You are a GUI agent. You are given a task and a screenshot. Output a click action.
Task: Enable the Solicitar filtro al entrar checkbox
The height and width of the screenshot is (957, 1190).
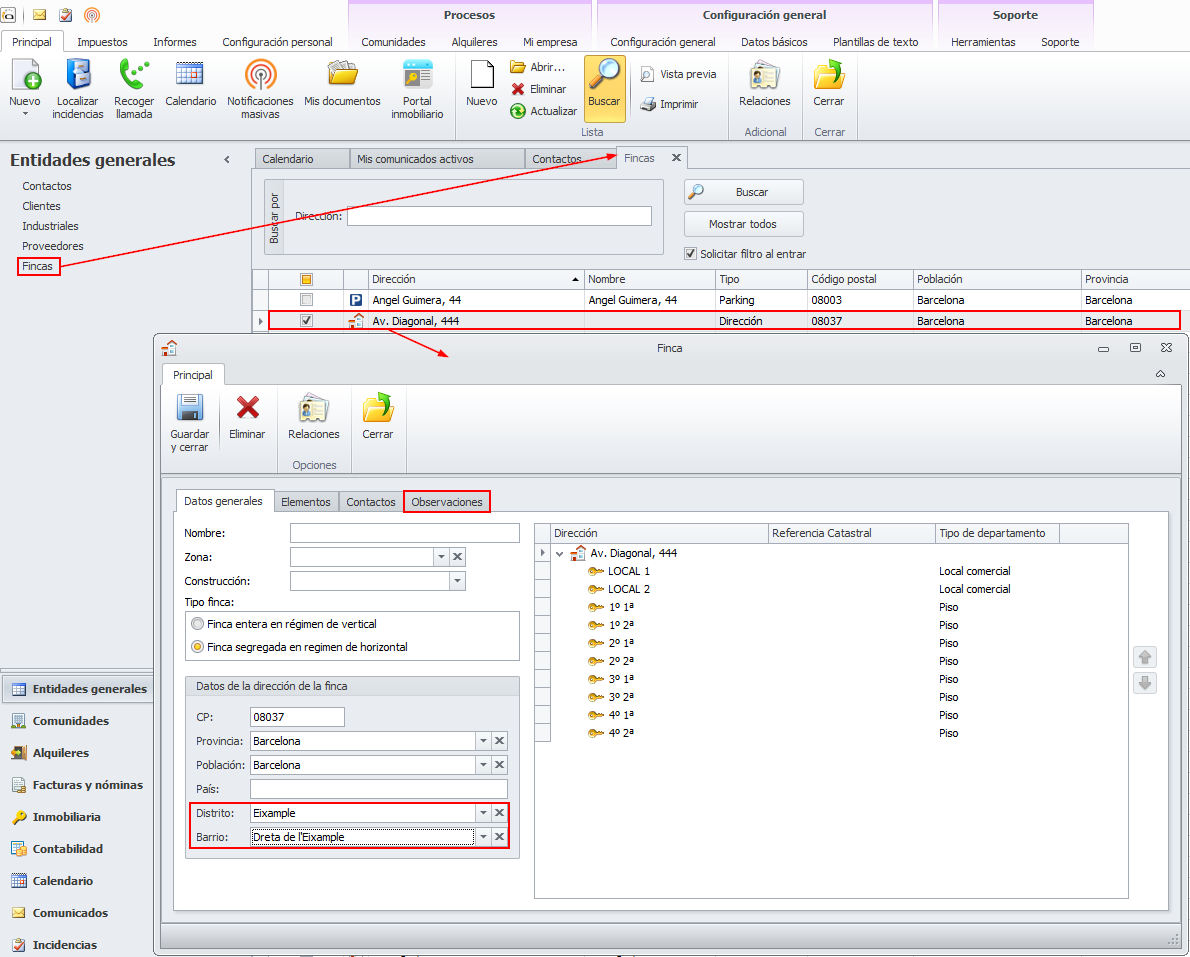(x=690, y=254)
